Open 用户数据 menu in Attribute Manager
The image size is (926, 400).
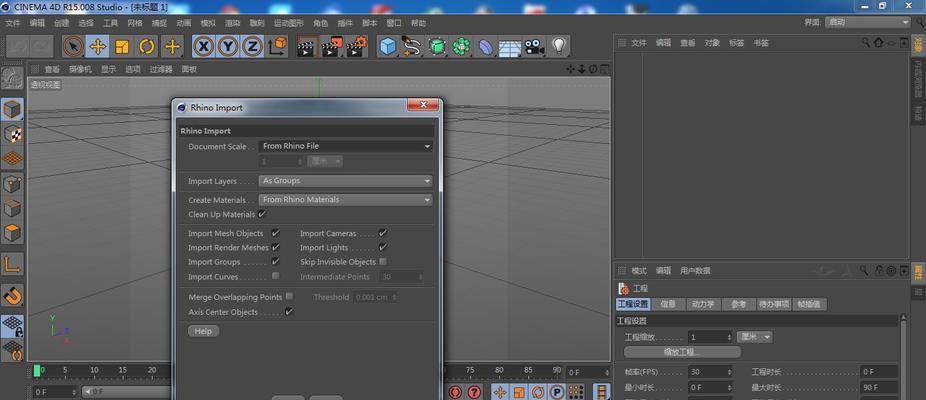695,271
